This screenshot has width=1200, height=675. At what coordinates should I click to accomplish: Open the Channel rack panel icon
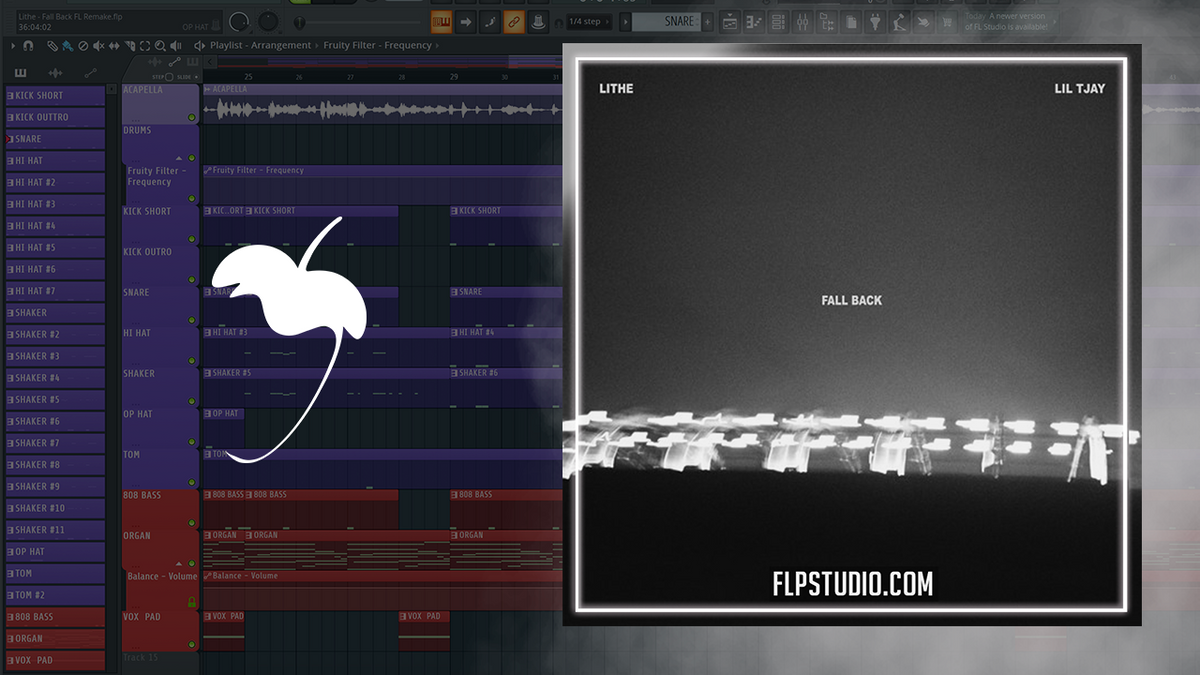tap(778, 21)
